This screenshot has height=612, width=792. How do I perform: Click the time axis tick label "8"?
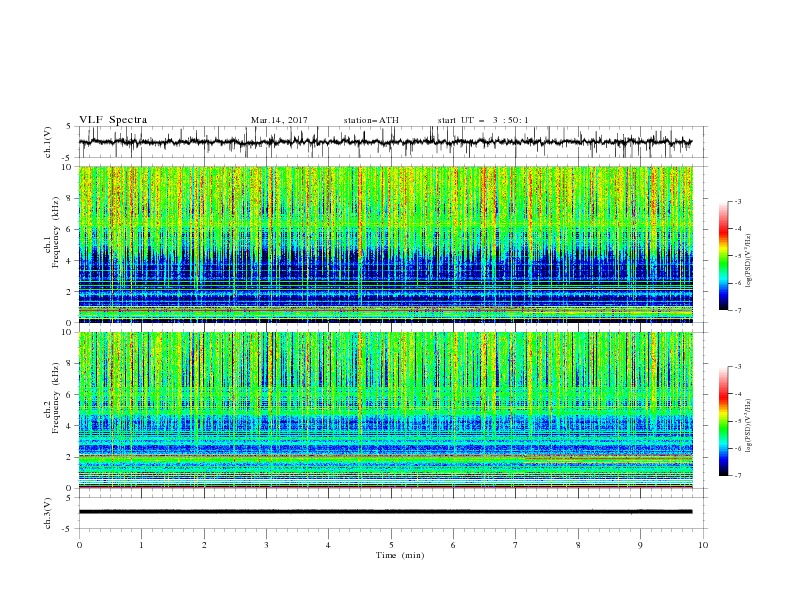tap(578, 545)
